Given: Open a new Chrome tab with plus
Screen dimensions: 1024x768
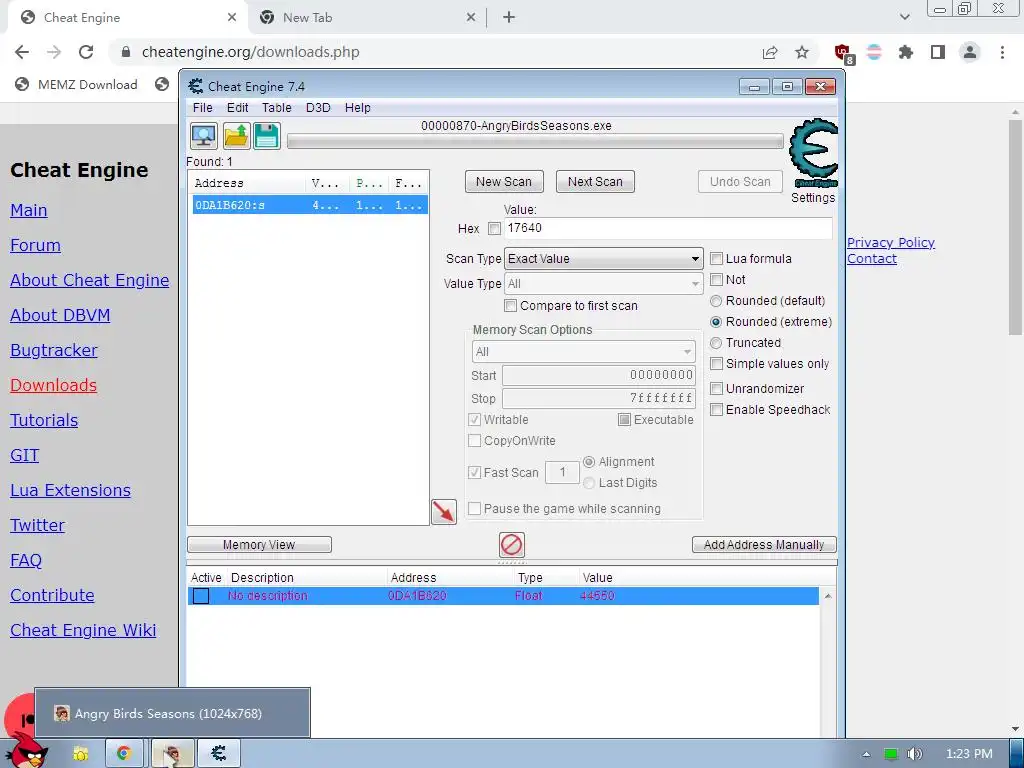Looking at the screenshot, I should point(509,18).
